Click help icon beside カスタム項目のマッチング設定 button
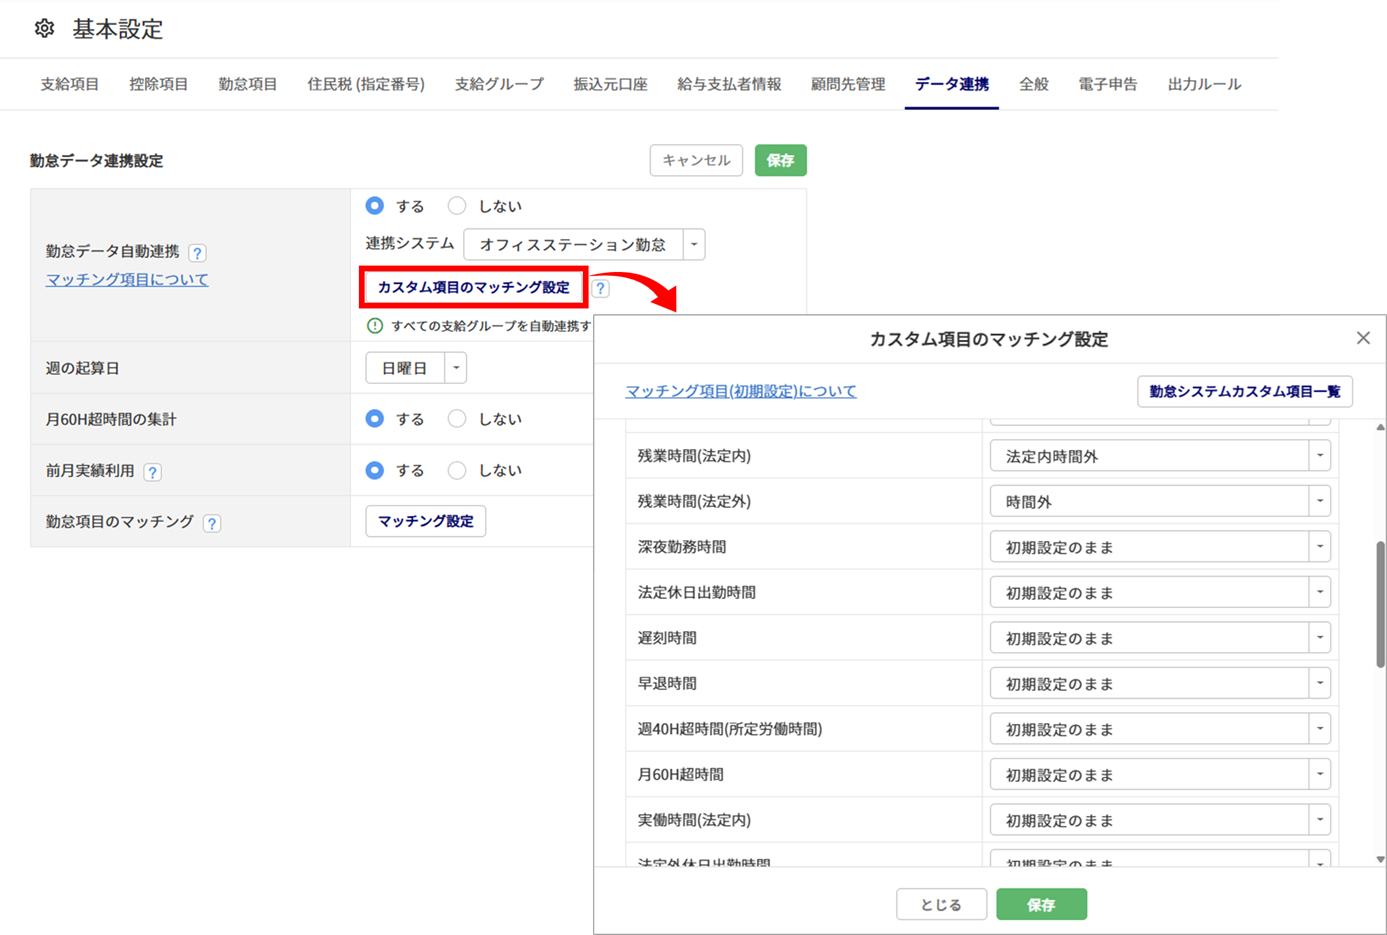Screen dimensions: 1387x935 point(600,288)
